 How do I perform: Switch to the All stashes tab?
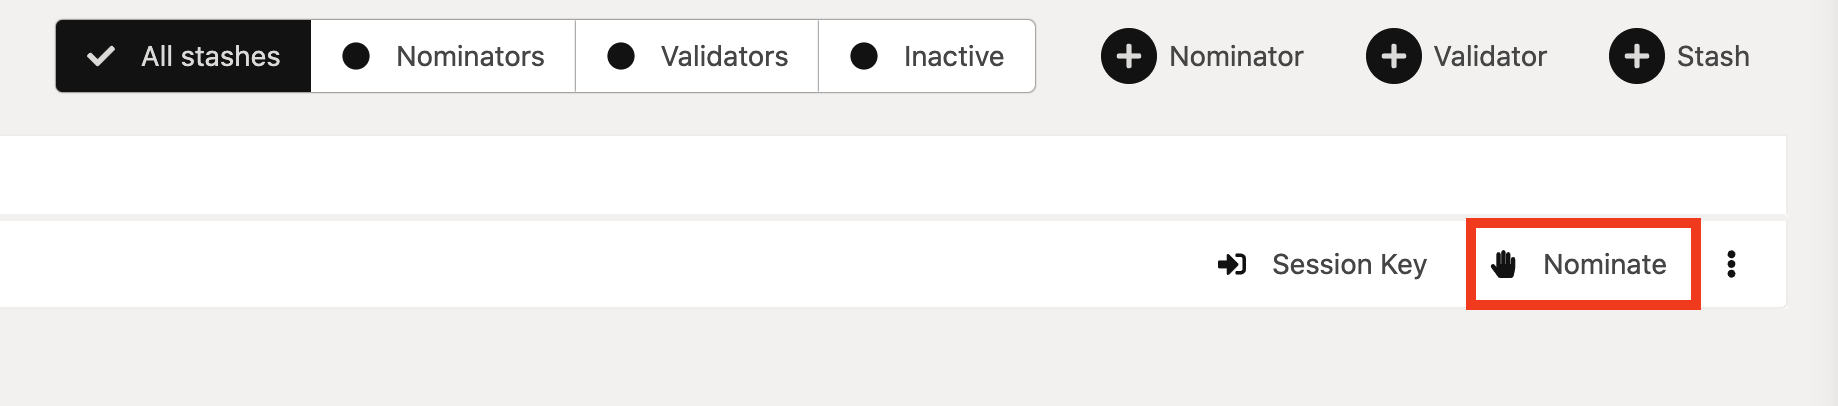click(x=210, y=56)
